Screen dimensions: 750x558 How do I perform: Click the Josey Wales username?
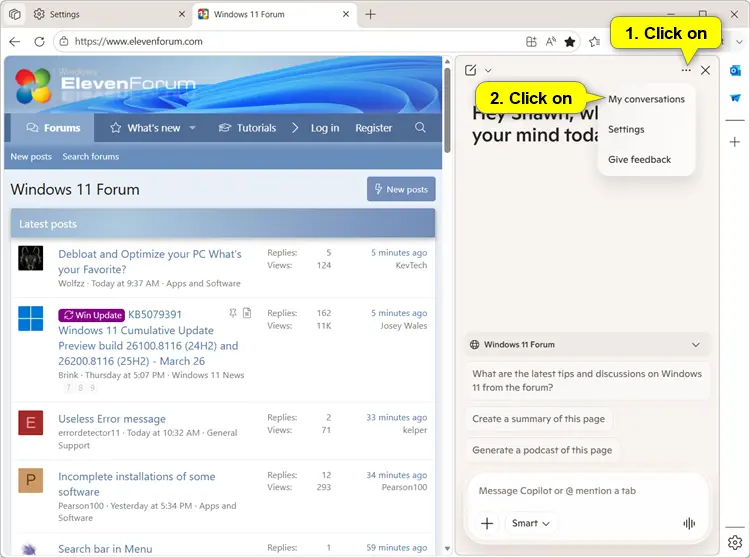[x=404, y=326]
